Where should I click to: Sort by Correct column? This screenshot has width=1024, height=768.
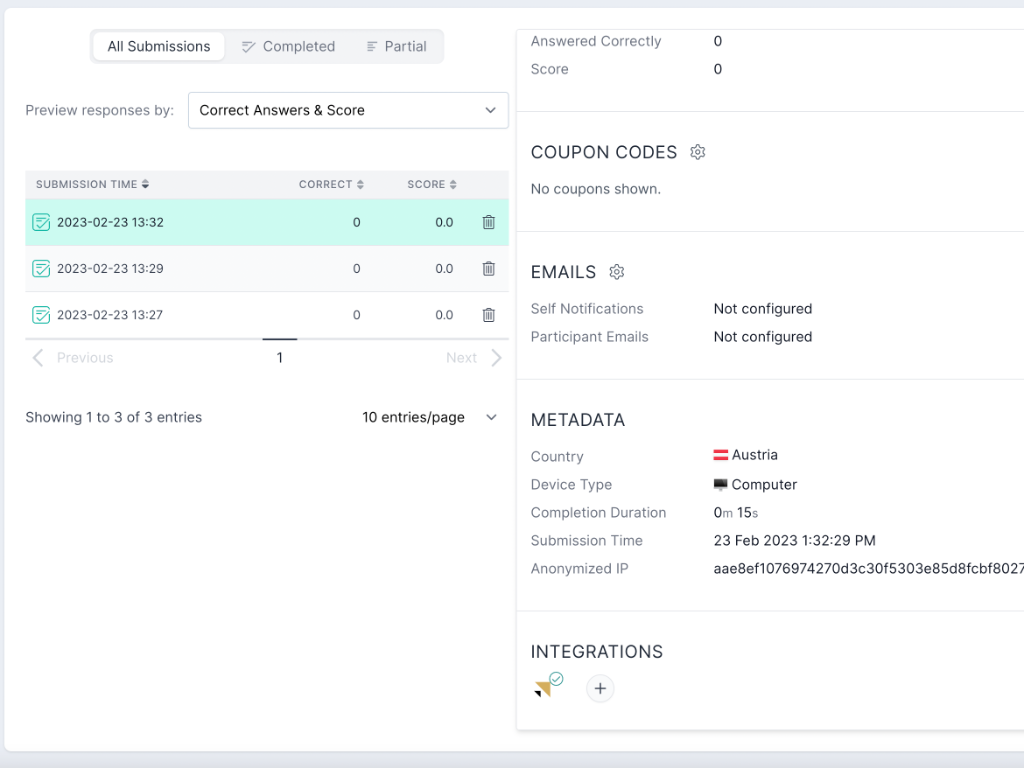331,184
